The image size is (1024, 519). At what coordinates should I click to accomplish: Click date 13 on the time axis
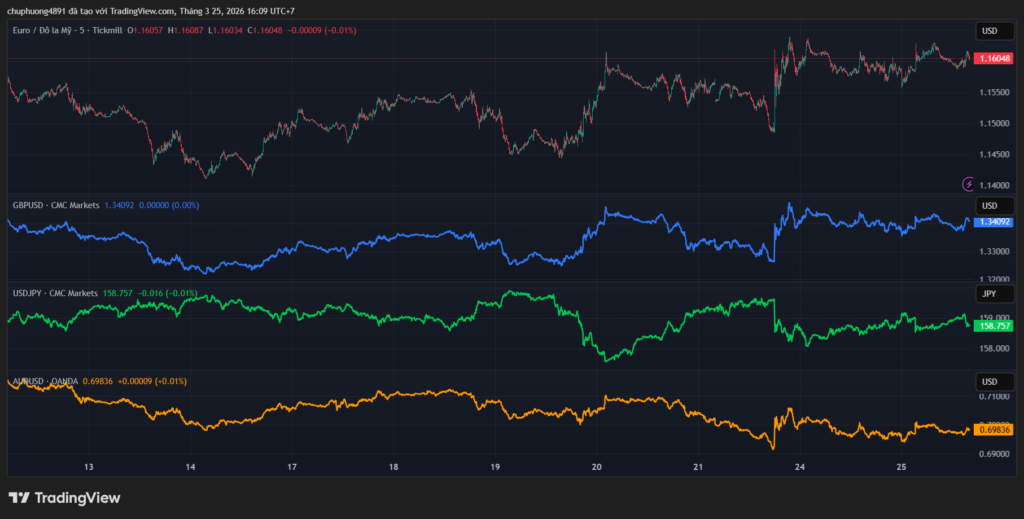coord(89,467)
